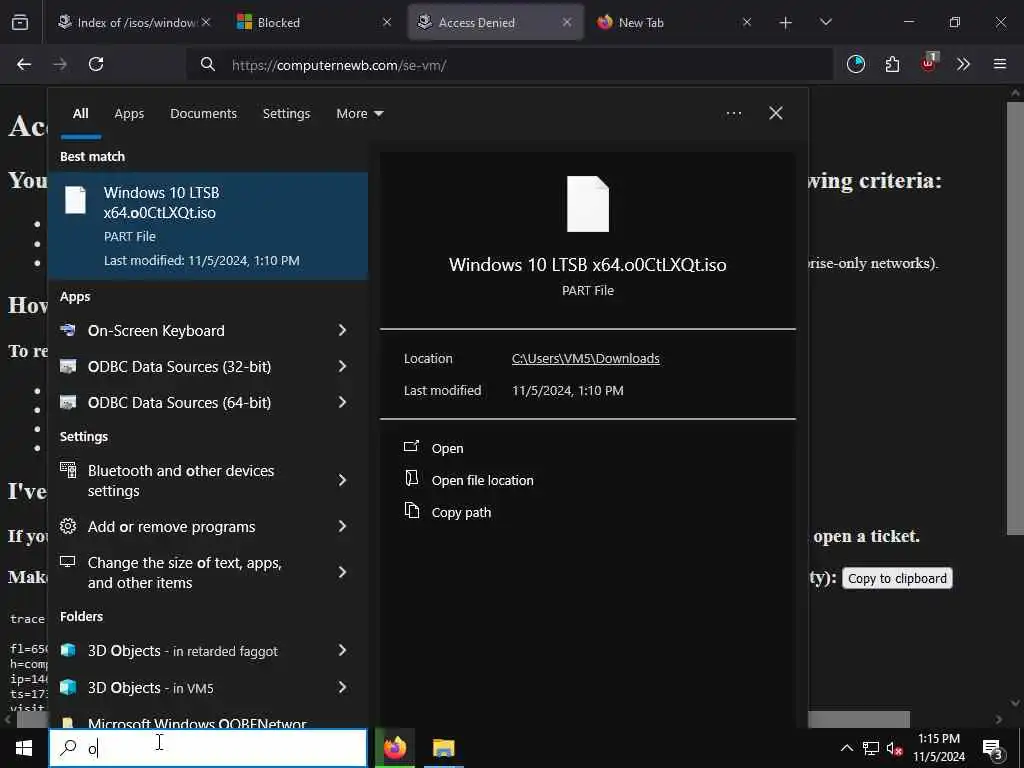Go back using browser back arrow
The image size is (1024, 768).
point(24,64)
